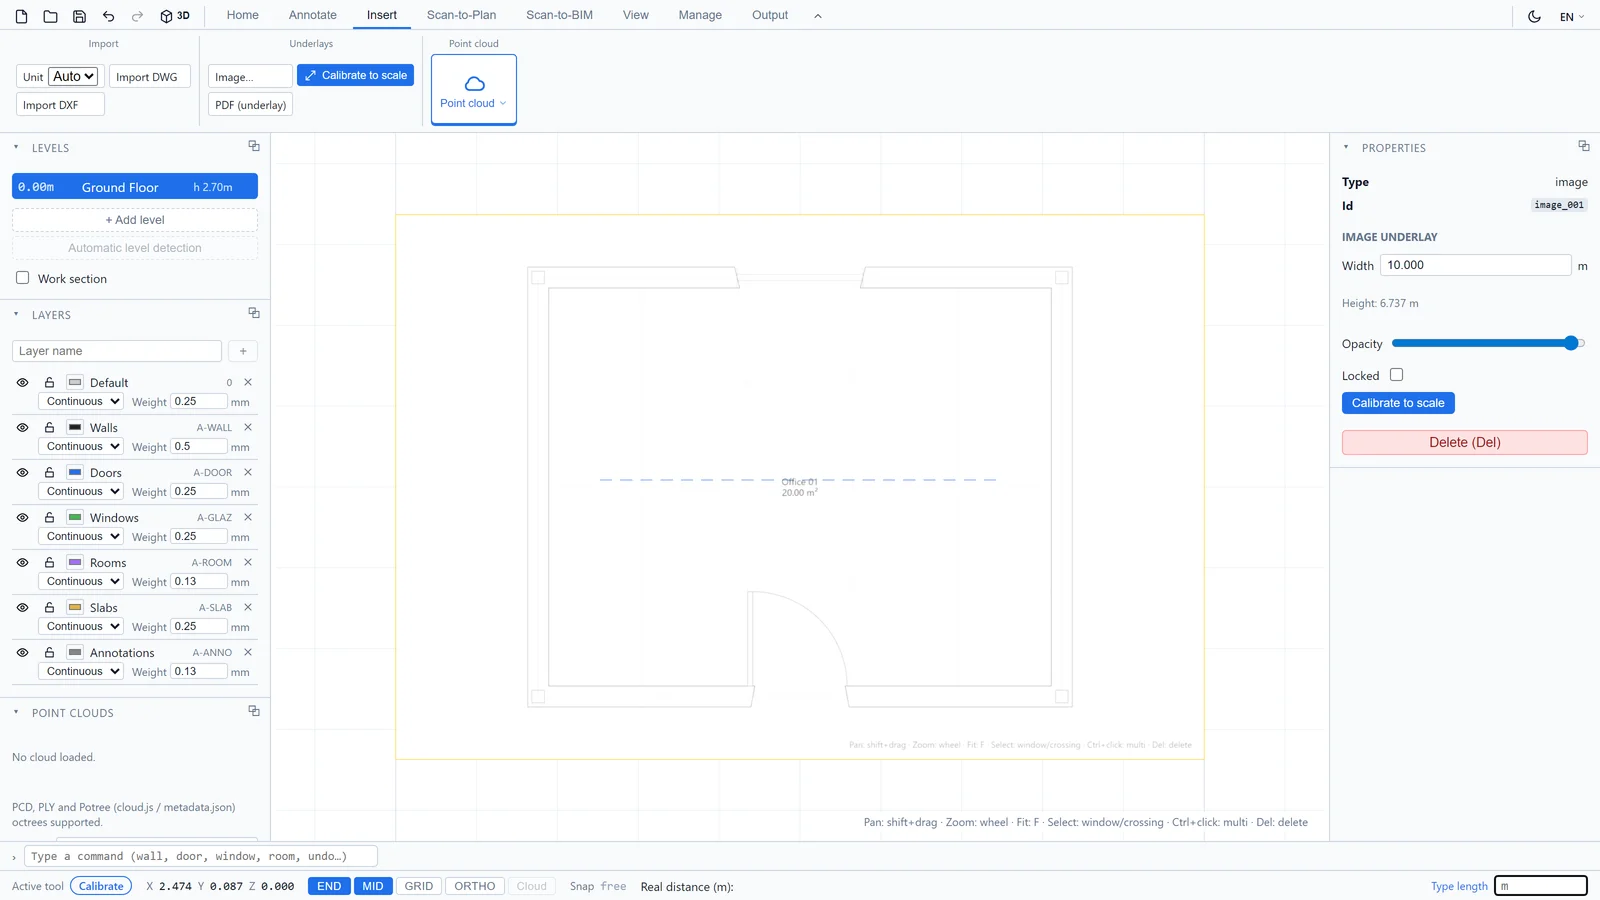Screen dimensions: 1600x900
Task: Switch to the Scan-to-BIM tab
Action: 560,15
